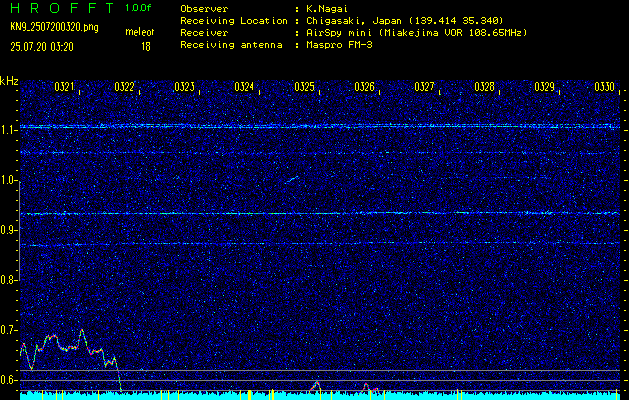629x400 pixels.
Task: Click the 0.7 frequency axis label
Action: point(7,330)
